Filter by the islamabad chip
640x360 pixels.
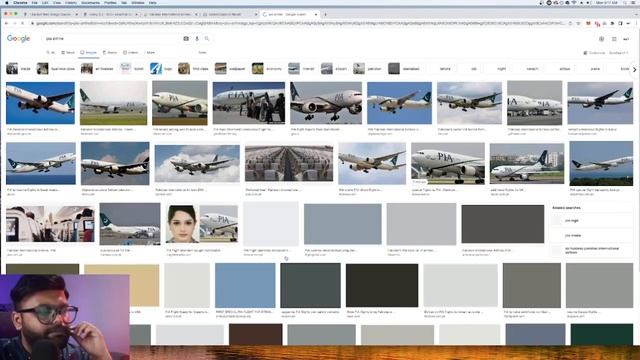click(404, 69)
